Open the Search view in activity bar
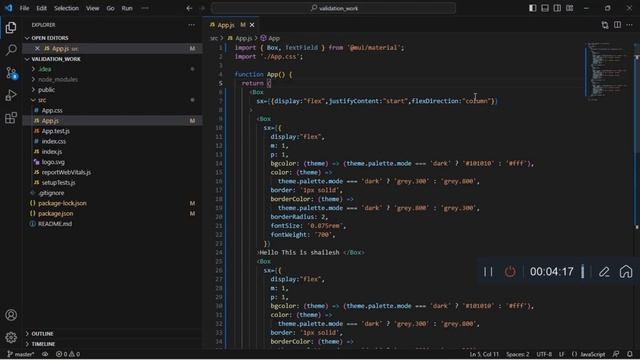Image resolution: width=640 pixels, height=360 pixels. tap(11, 50)
